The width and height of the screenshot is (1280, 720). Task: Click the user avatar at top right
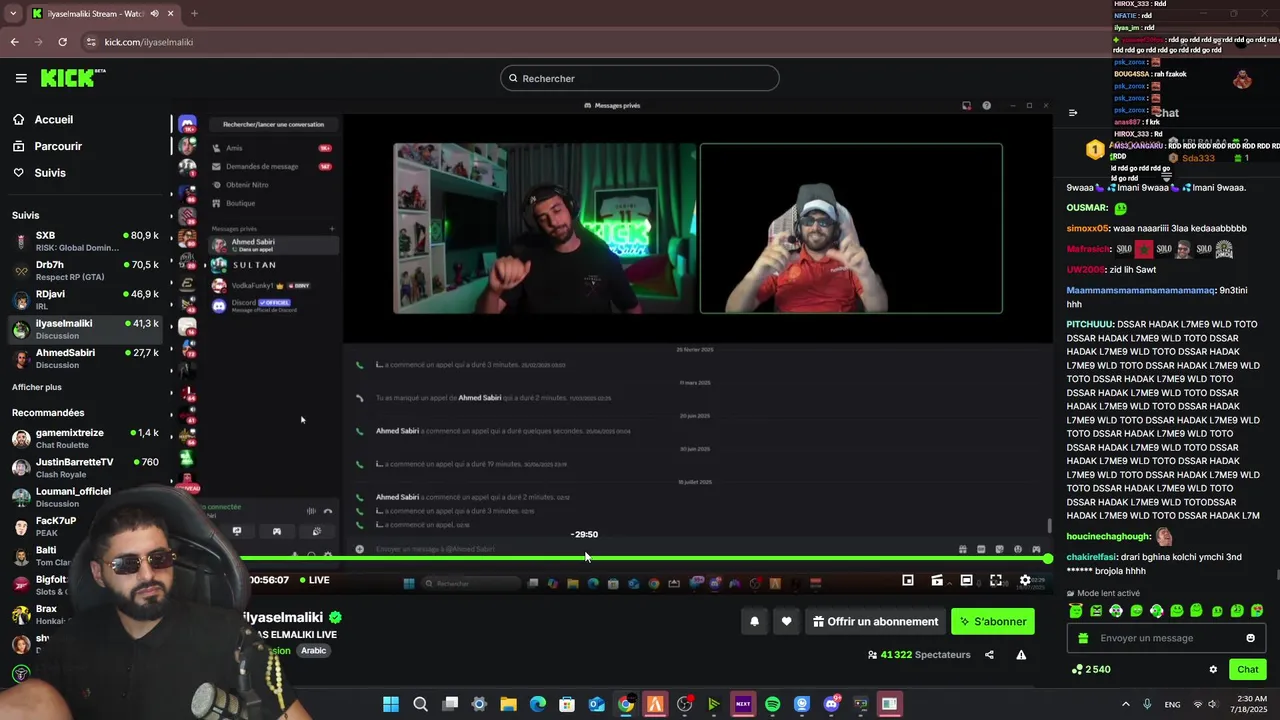pyautogui.click(x=1242, y=80)
